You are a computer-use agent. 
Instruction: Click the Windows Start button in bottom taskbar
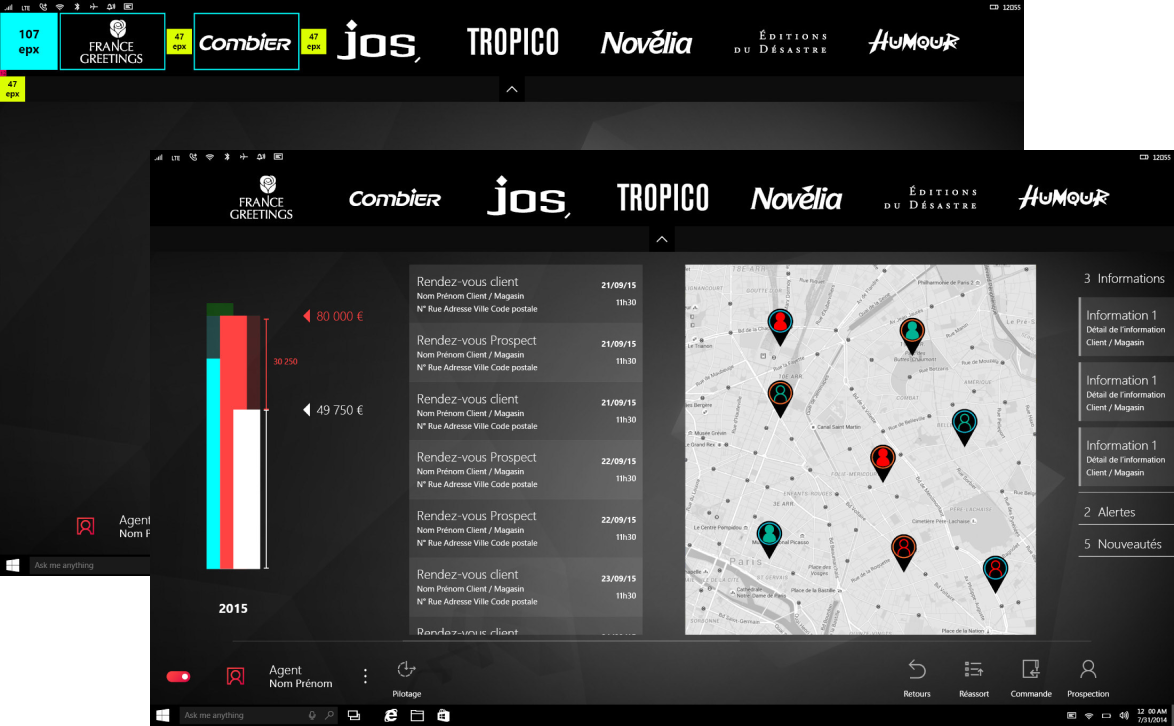(163, 716)
